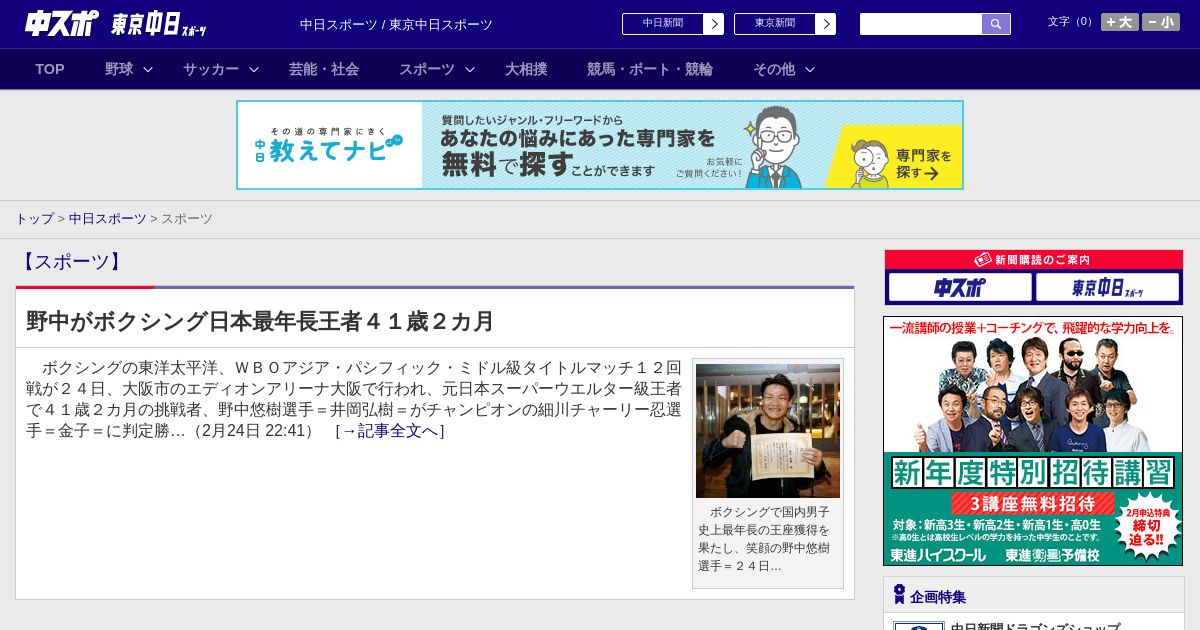1200x630 pixels.
Task: Expand the 野球 dropdown chevron
Action: coord(148,69)
